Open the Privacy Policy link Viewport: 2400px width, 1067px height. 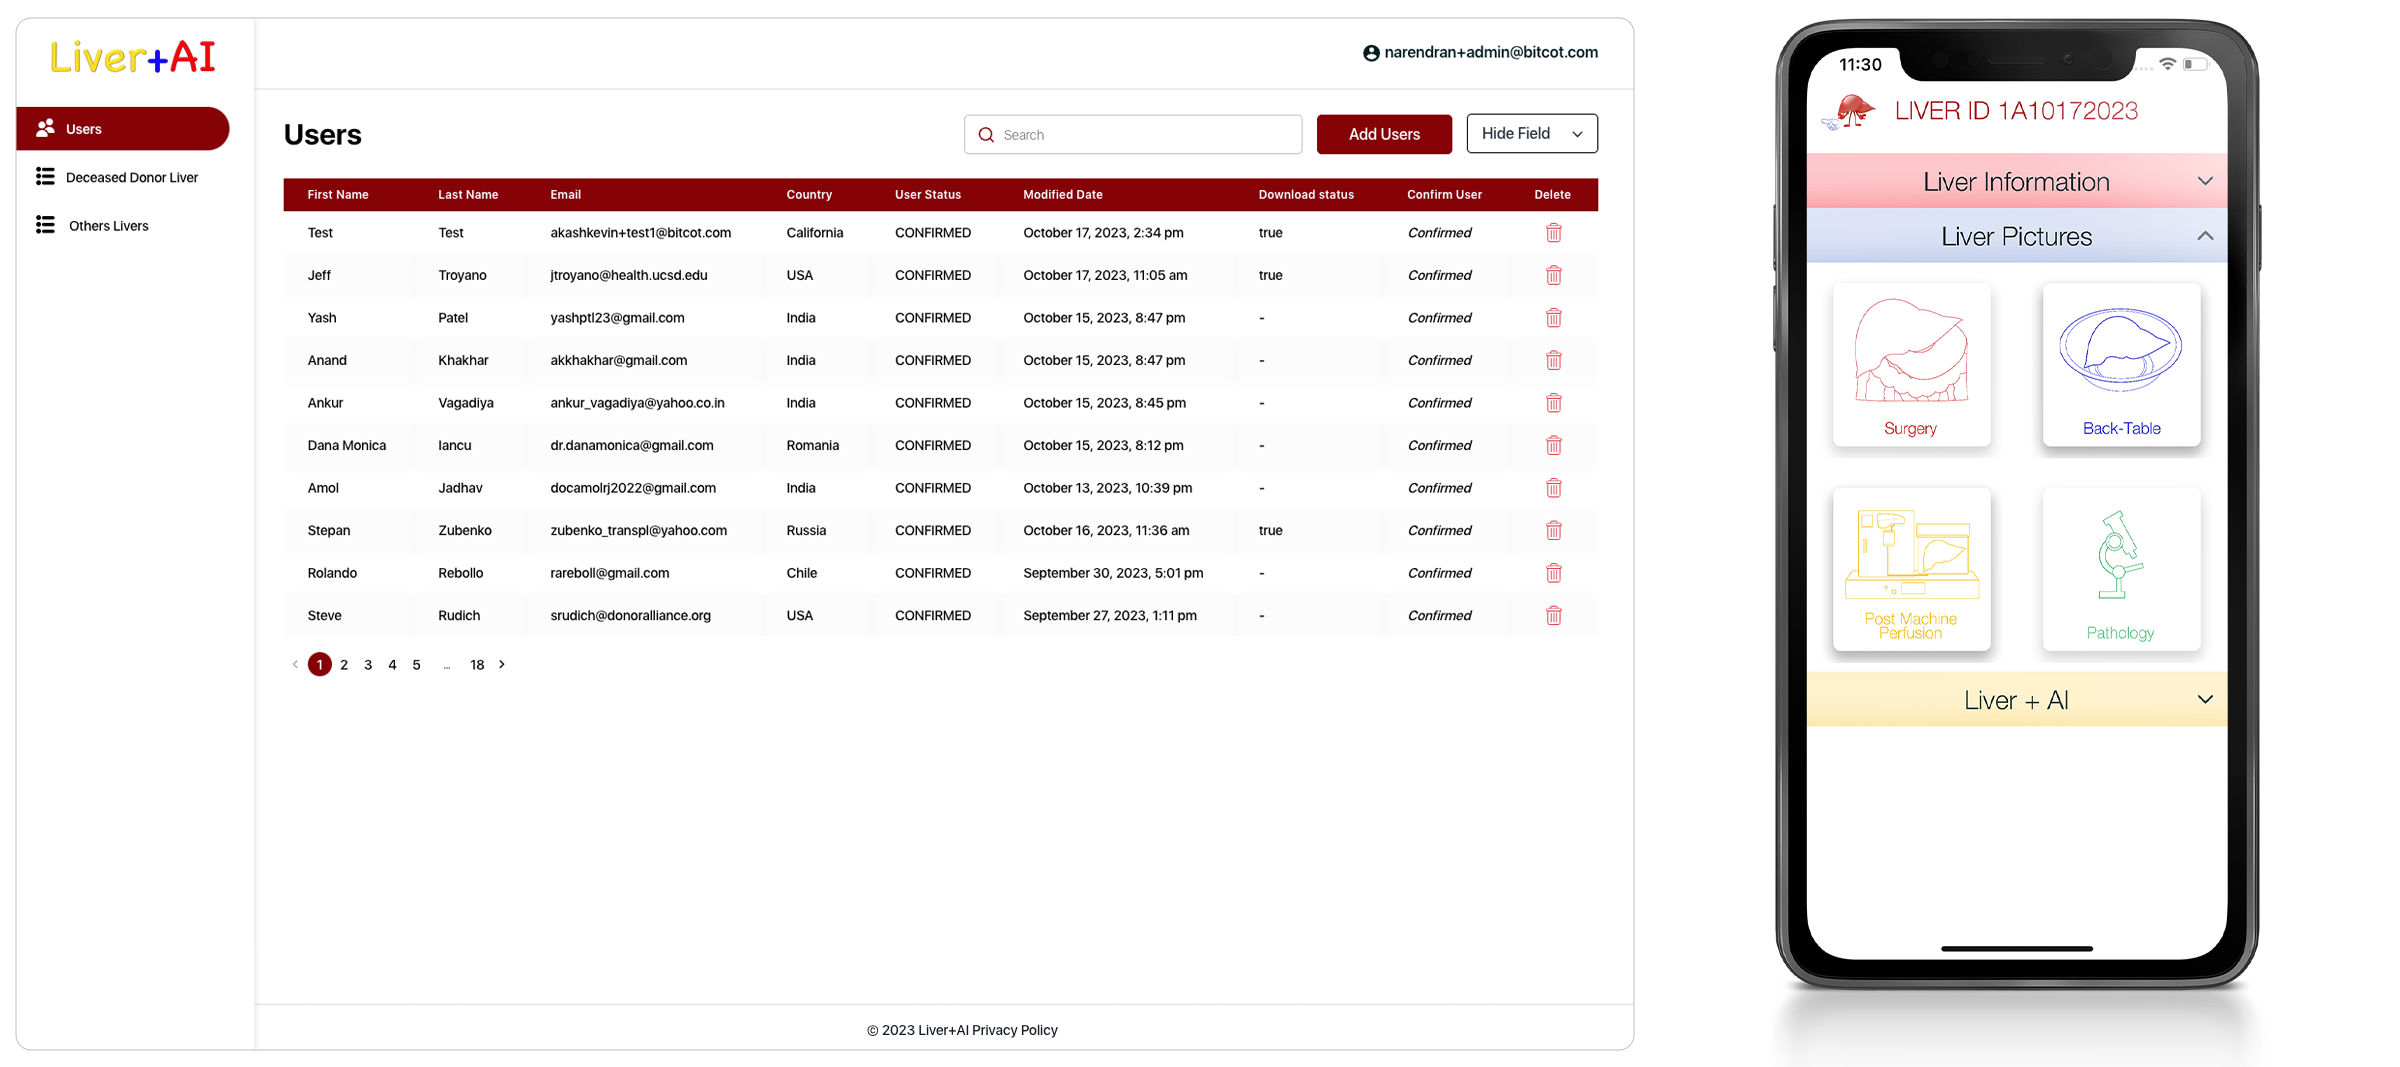point(1014,1029)
